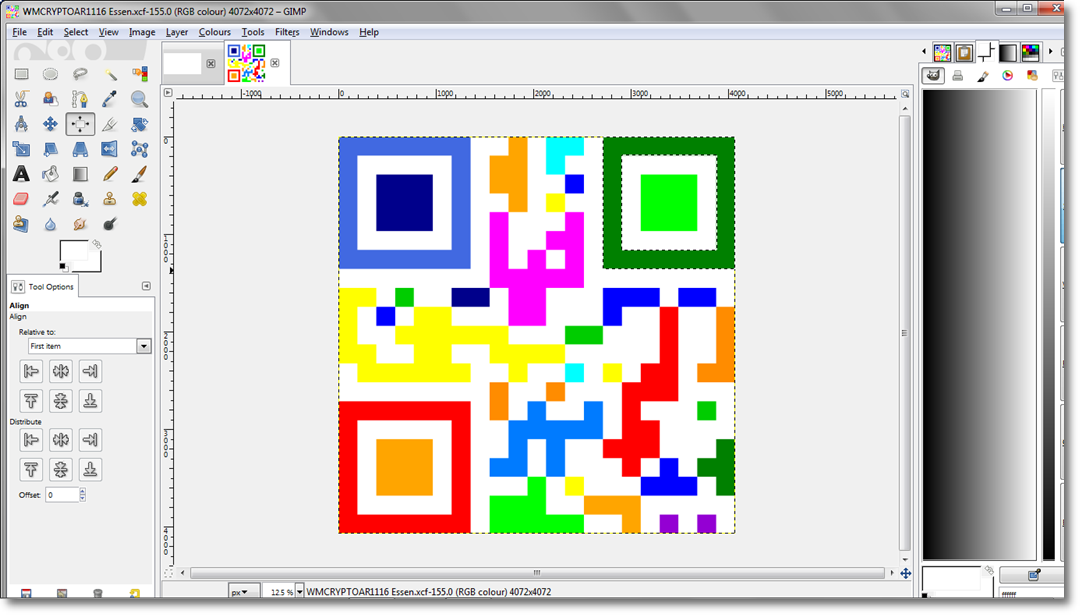Viewport: 1080px width, 615px height.
Task: Select the Text tool
Action: click(21, 174)
